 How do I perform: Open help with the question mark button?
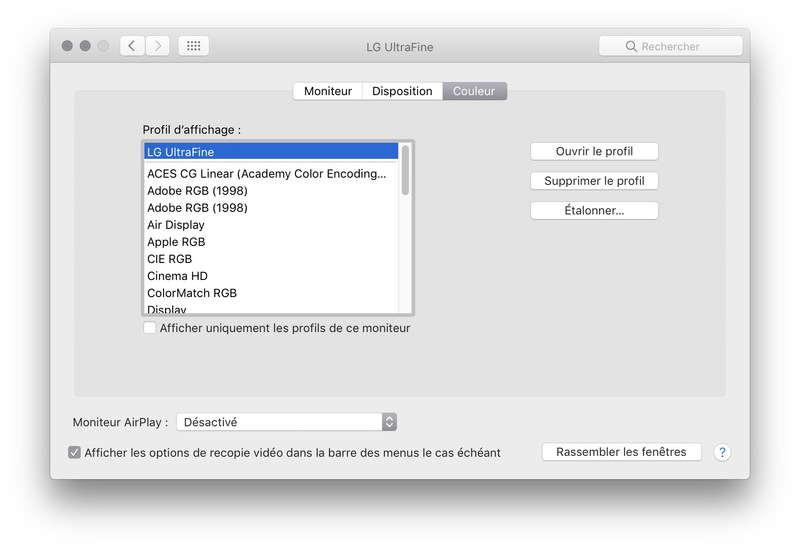coord(722,452)
